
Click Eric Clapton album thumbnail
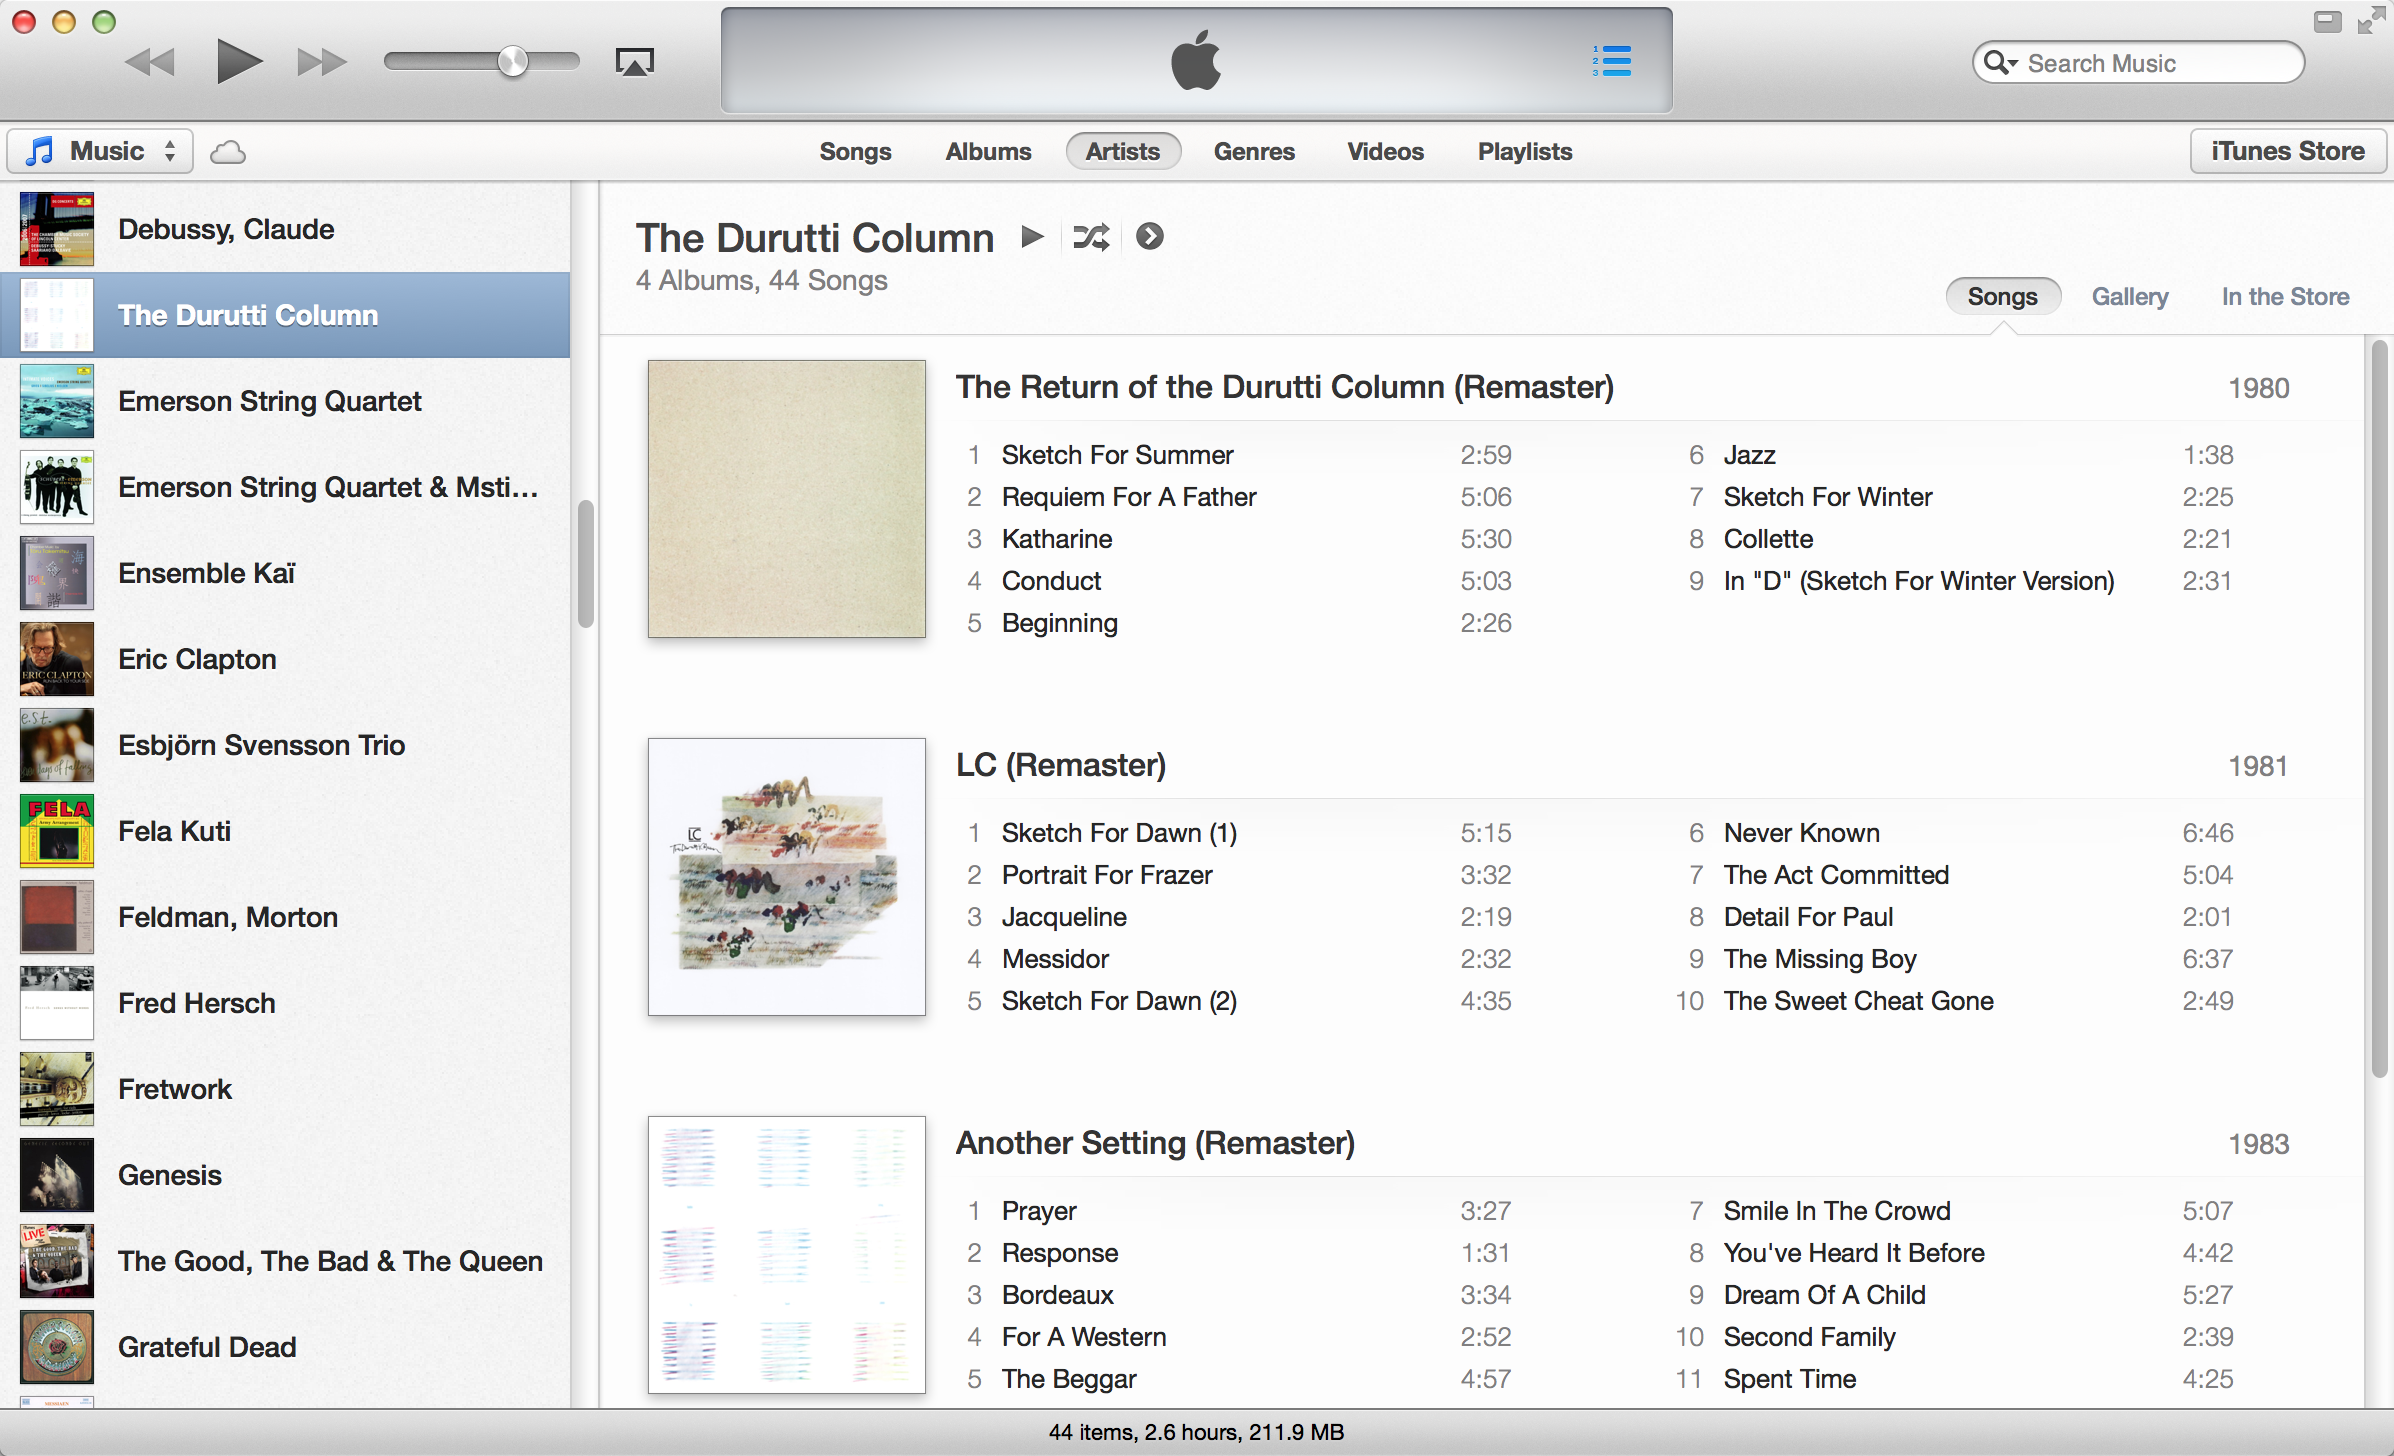point(57,659)
